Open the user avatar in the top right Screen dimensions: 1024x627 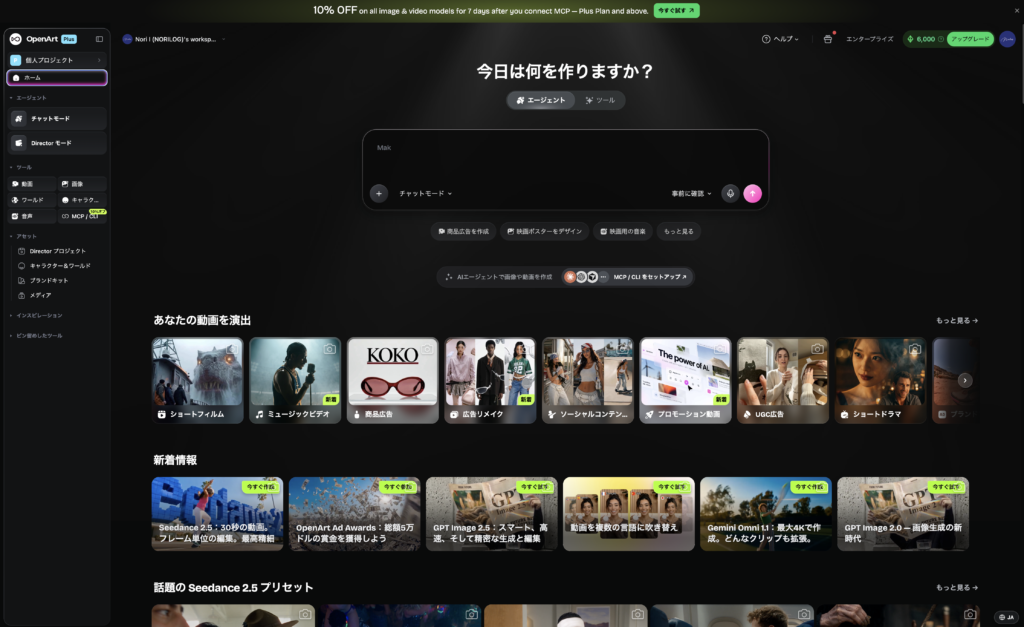1008,39
